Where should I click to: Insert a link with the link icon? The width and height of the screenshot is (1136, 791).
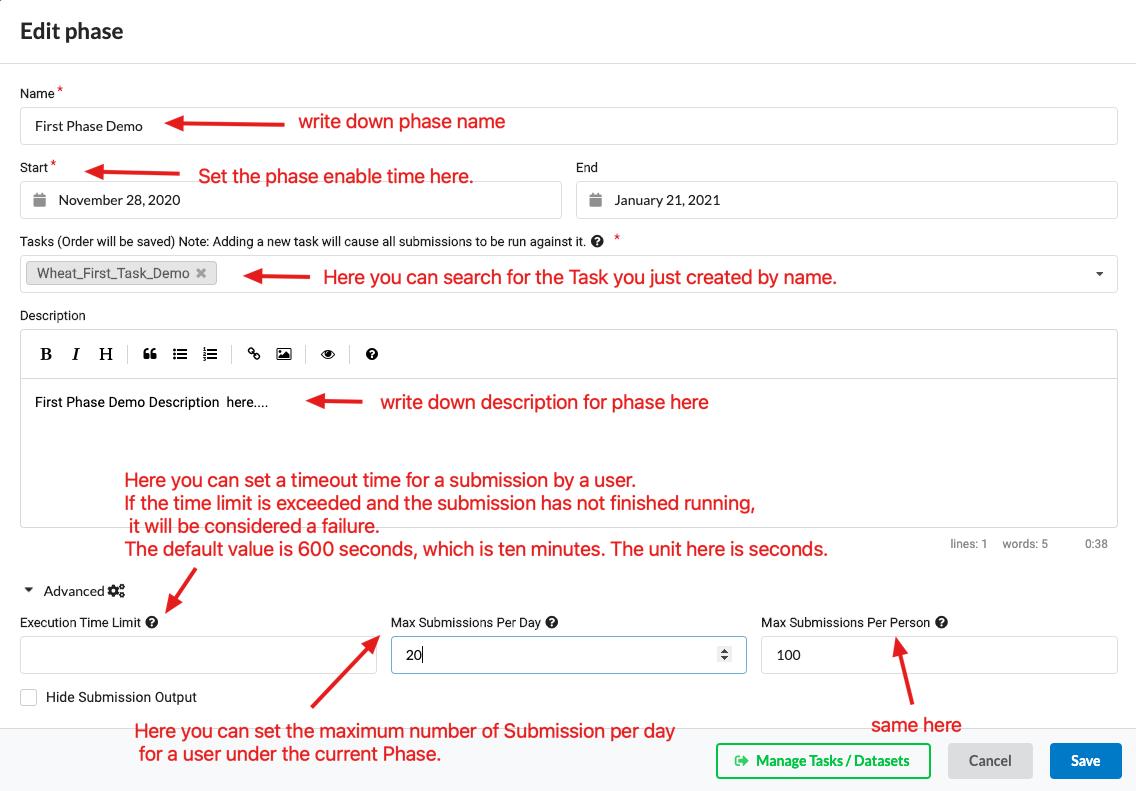[x=254, y=354]
